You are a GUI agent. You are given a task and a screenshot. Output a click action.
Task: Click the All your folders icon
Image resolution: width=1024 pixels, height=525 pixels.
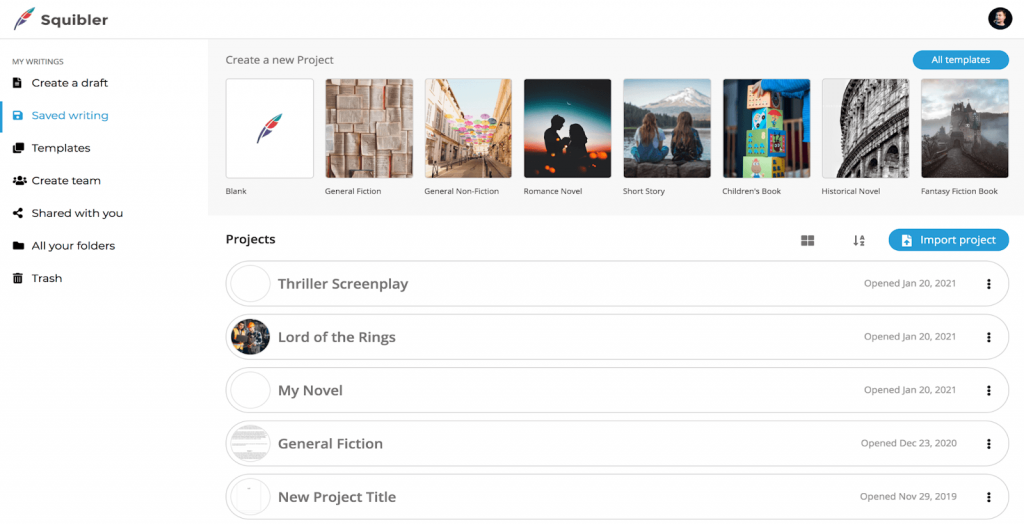(x=17, y=246)
